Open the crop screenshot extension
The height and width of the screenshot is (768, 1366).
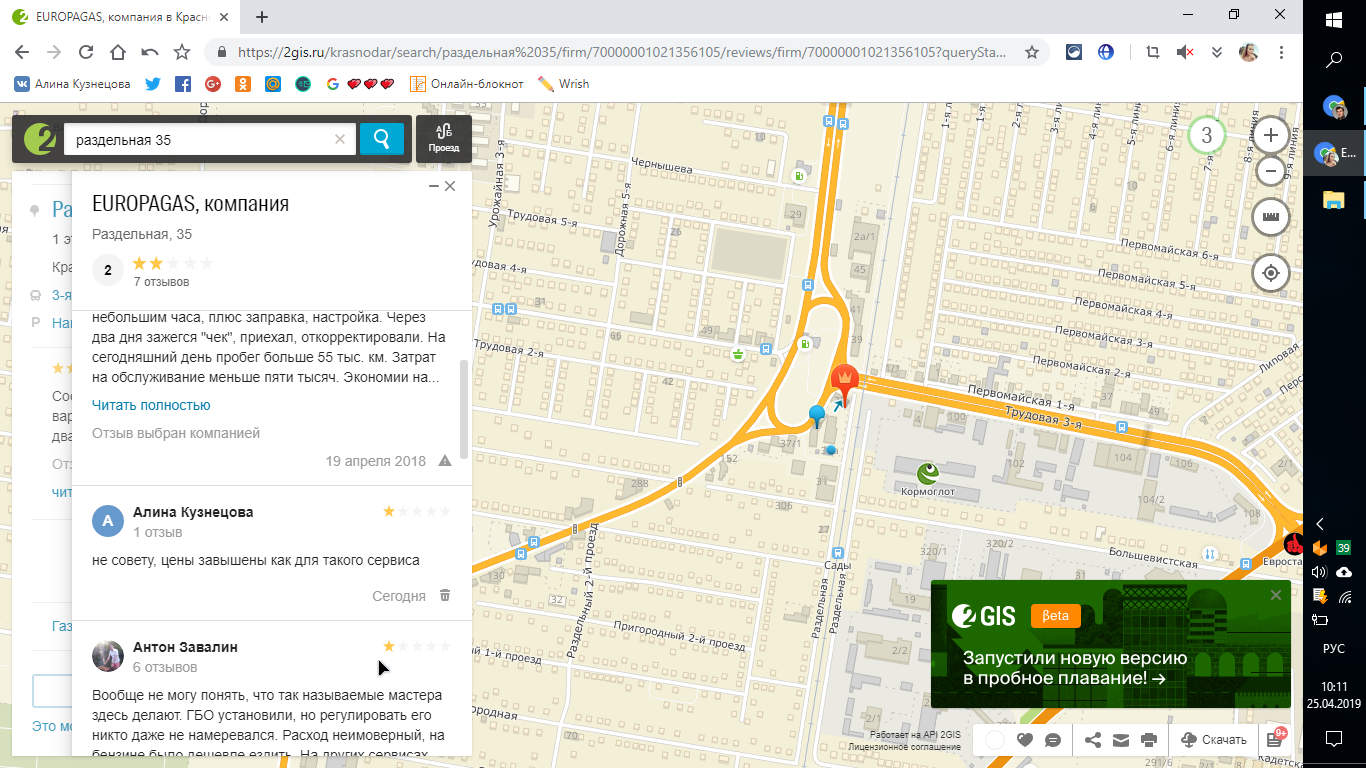(1153, 52)
